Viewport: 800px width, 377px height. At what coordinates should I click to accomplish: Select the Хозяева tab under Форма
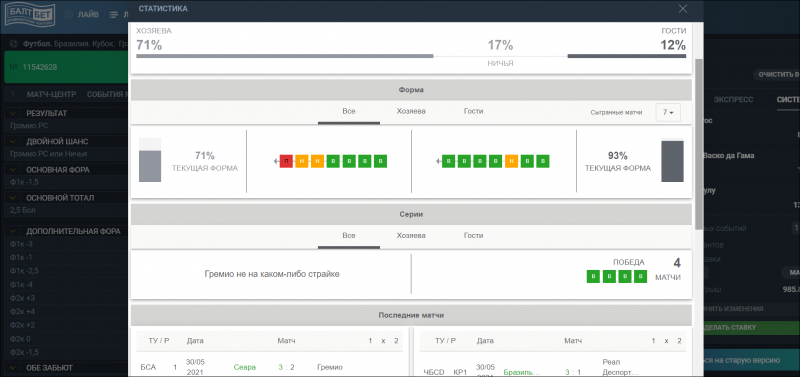[411, 111]
